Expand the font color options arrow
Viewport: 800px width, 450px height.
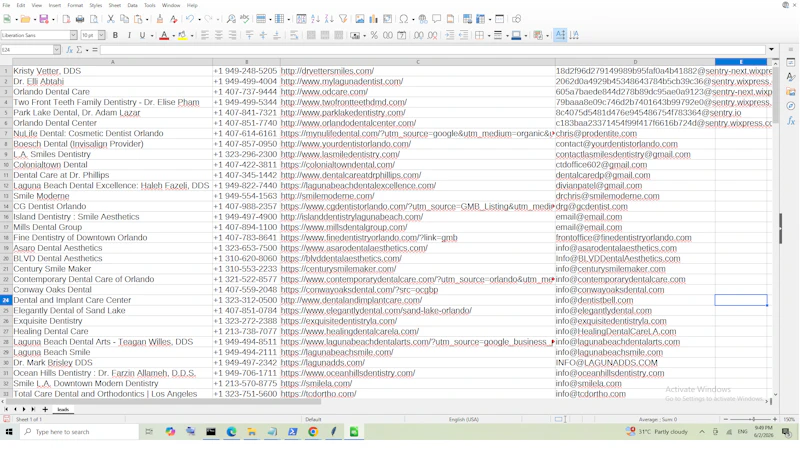pos(173,36)
